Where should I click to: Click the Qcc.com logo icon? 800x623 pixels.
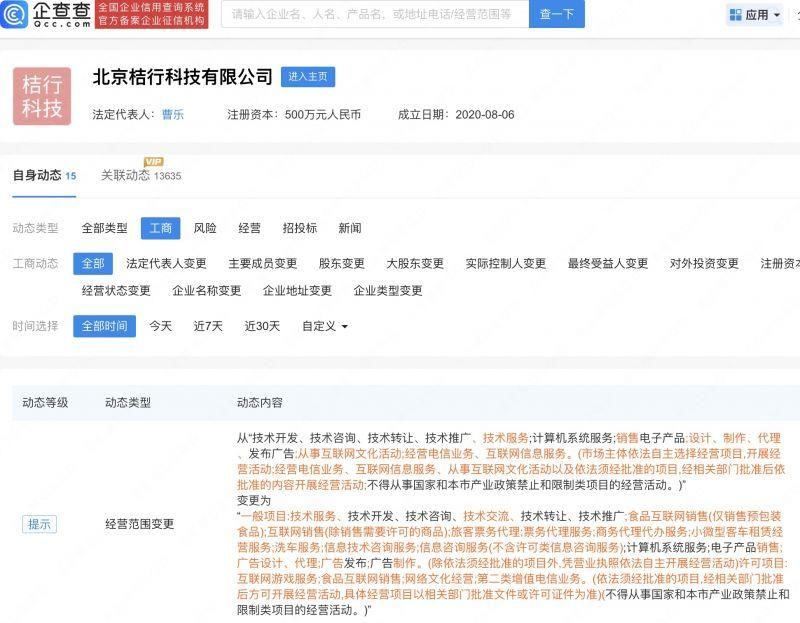(14, 14)
